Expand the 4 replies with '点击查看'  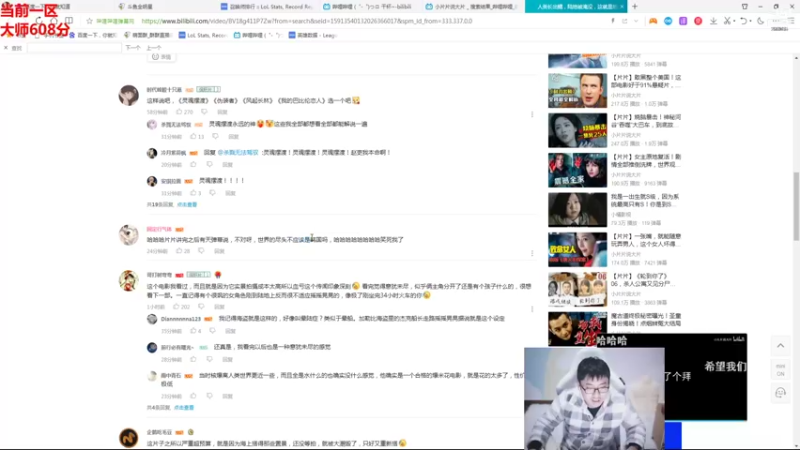point(184,408)
